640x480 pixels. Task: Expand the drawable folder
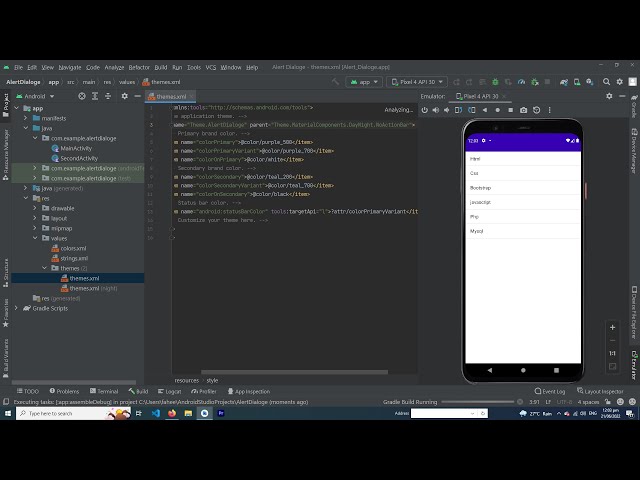(35, 208)
